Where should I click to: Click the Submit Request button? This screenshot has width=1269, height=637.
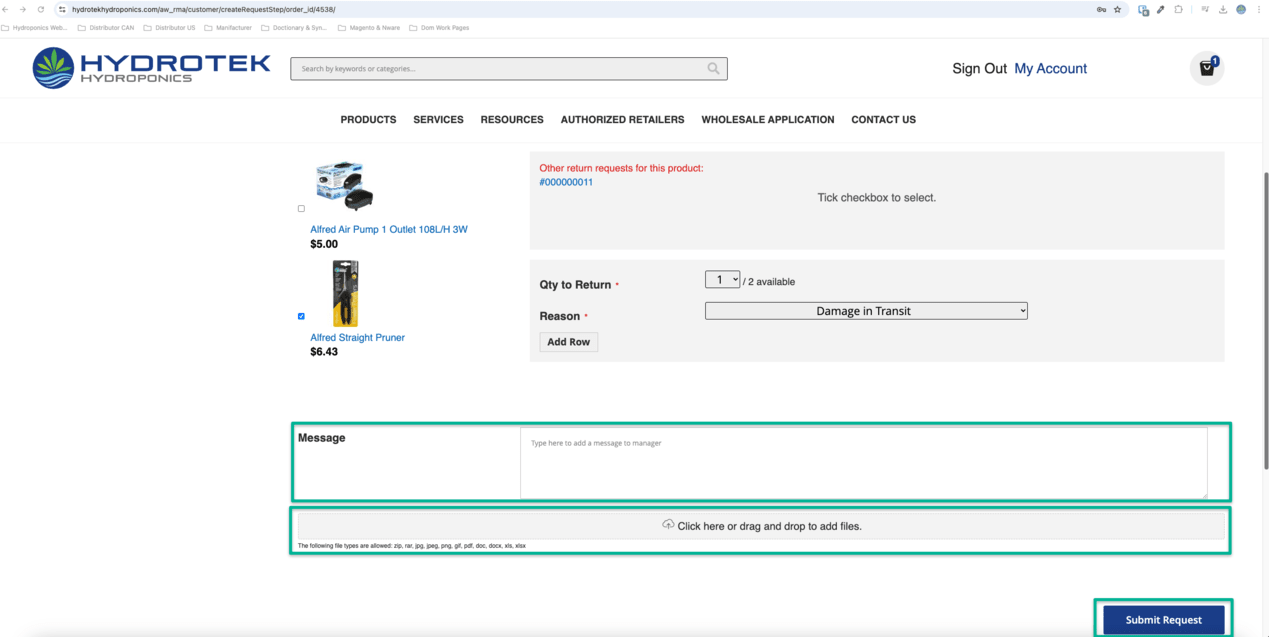click(x=1164, y=620)
